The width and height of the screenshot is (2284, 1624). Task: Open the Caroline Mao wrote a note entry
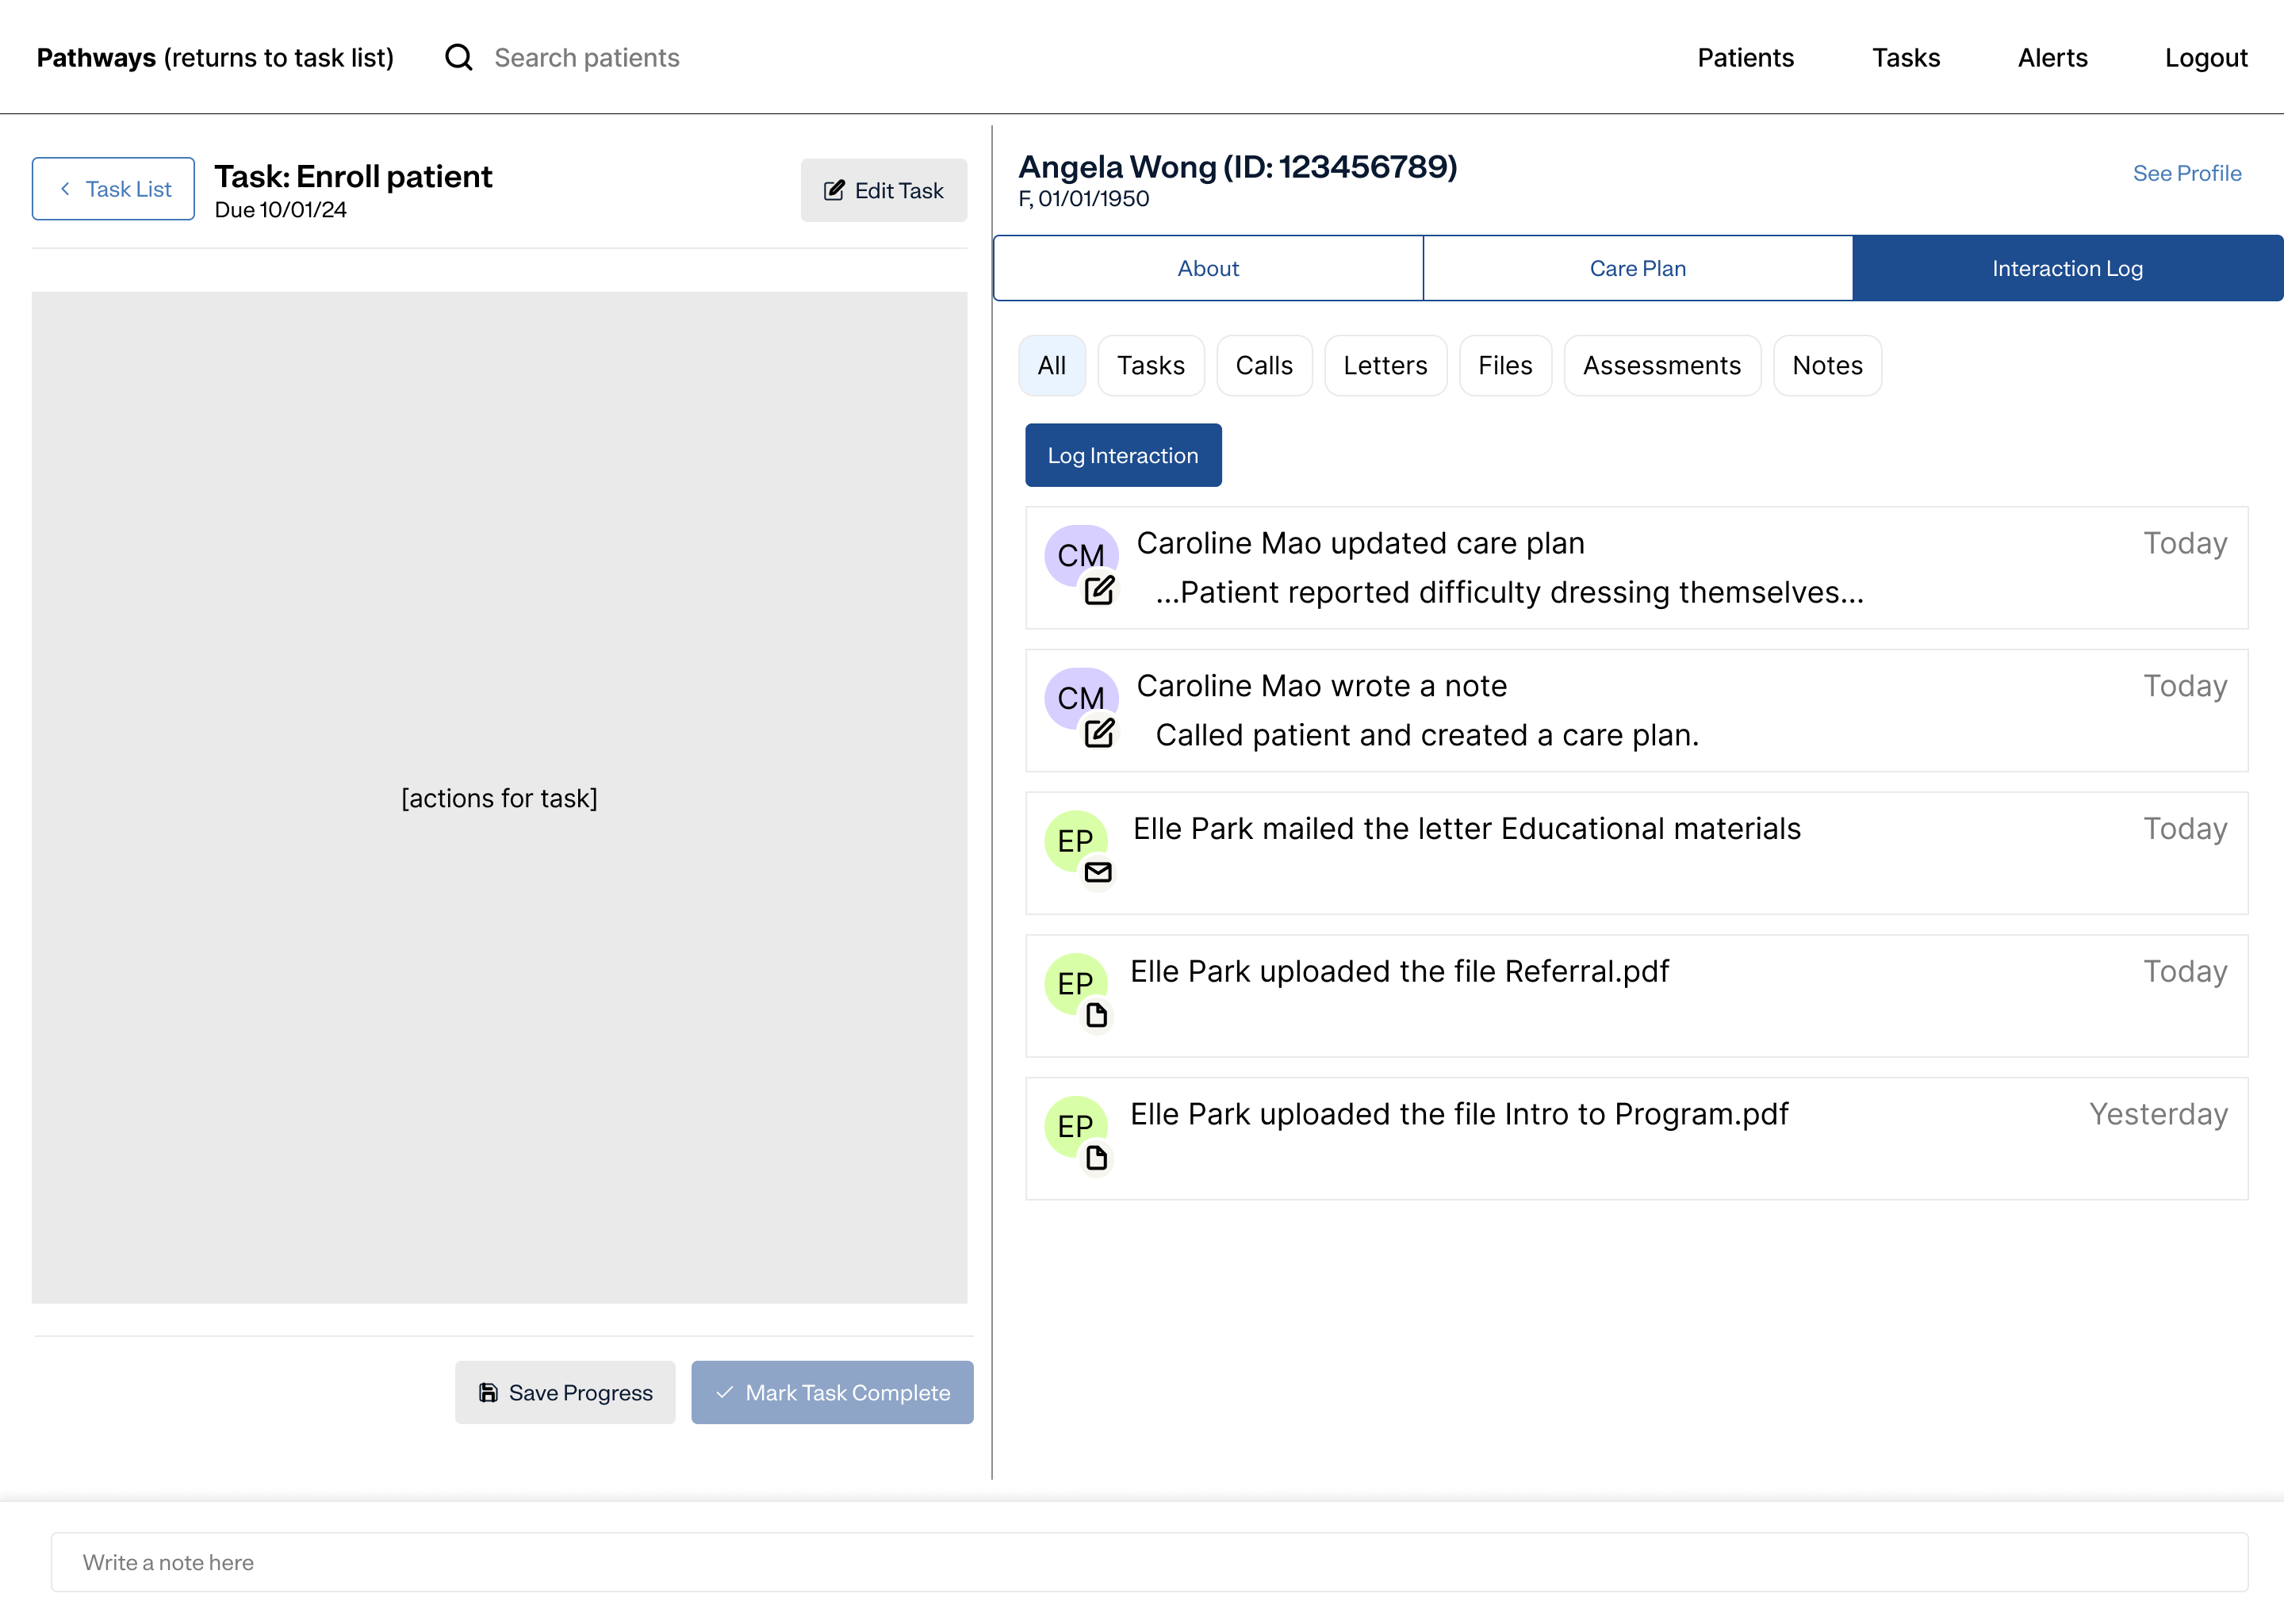tap(1637, 710)
